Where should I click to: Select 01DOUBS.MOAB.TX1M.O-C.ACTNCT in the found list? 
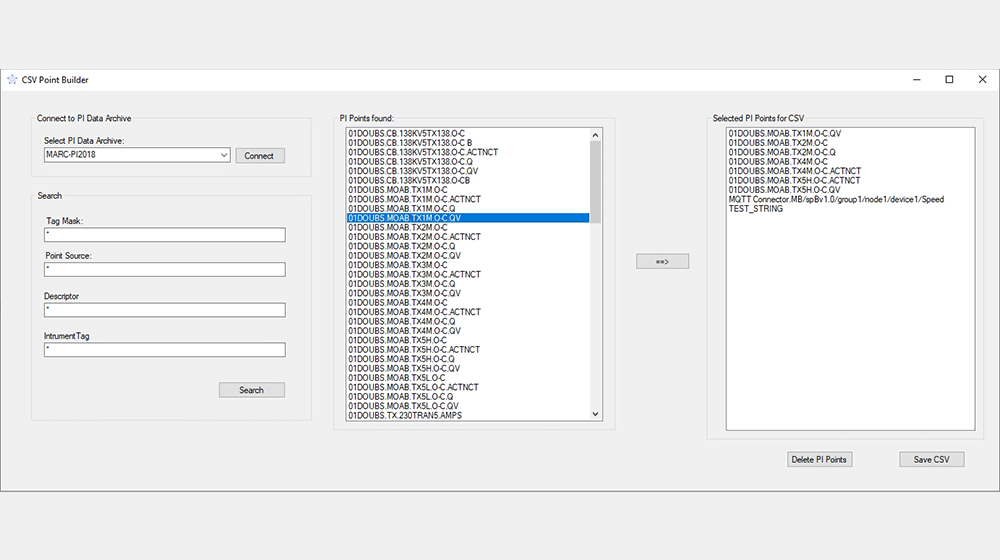point(468,199)
